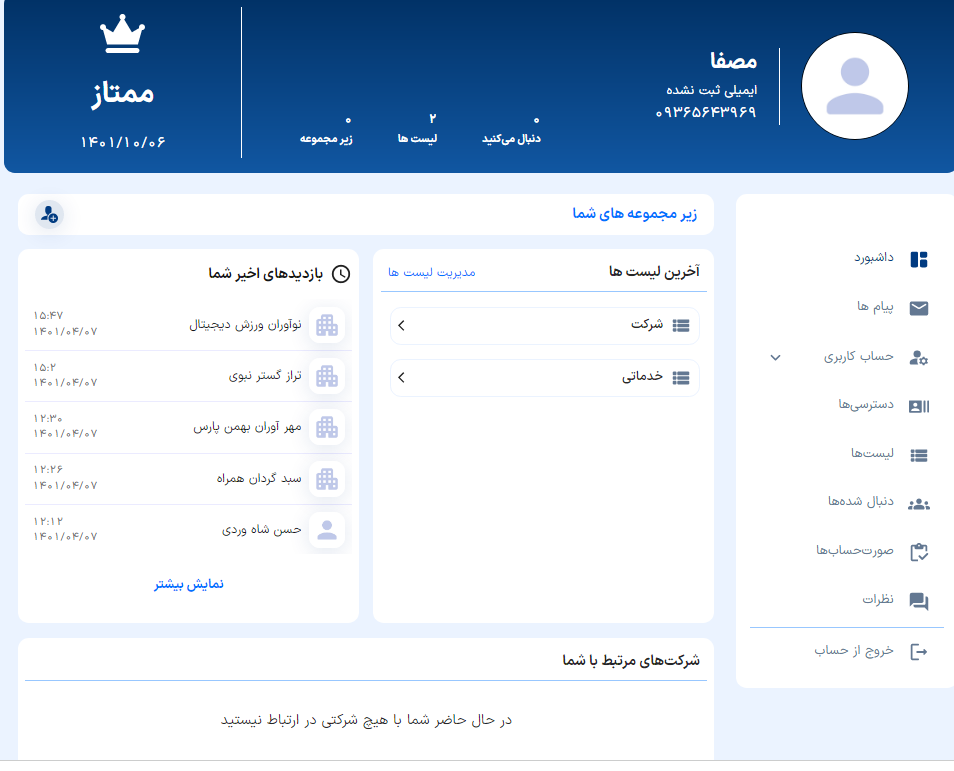This screenshot has width=954, height=771.
Task: Expand the حساب کاربری dropdown chevron
Action: tap(775, 357)
